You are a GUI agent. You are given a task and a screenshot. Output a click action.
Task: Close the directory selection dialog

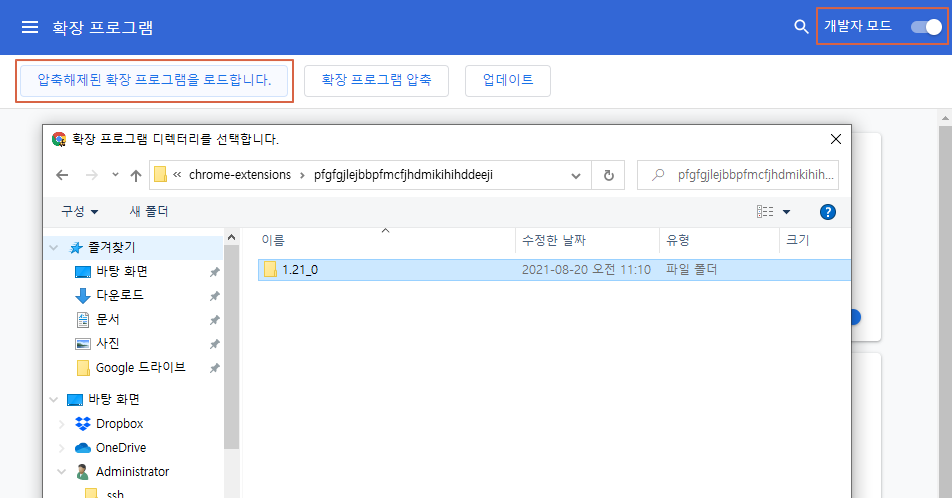pos(835,139)
